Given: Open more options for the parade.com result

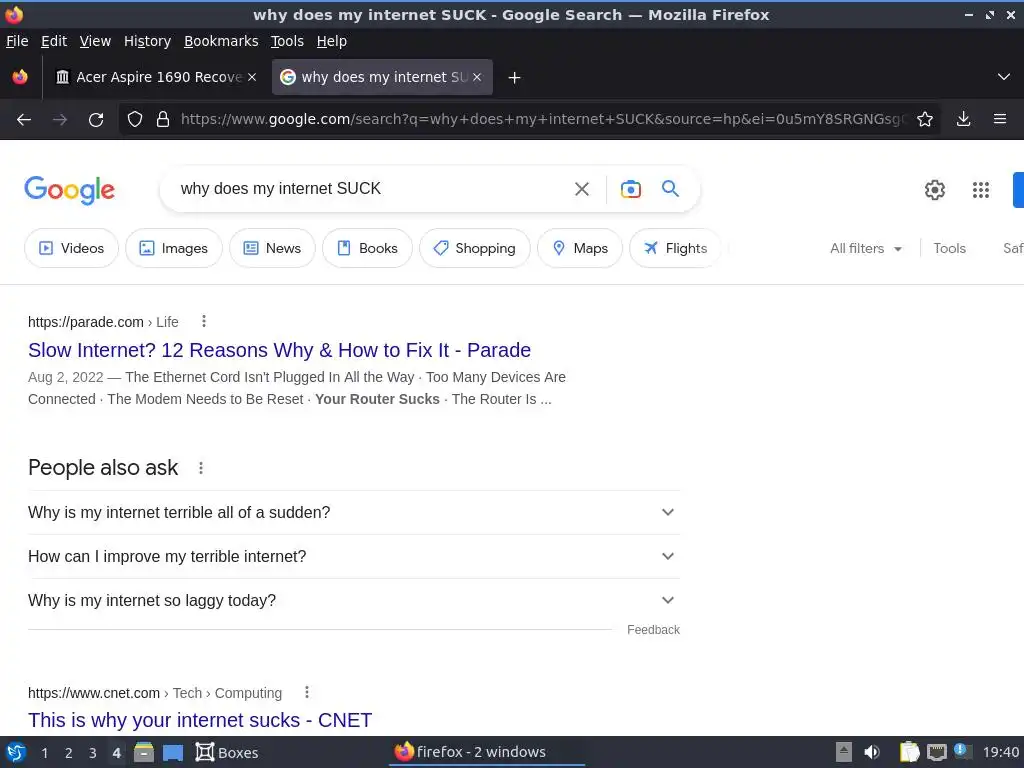Looking at the screenshot, I should (x=204, y=321).
